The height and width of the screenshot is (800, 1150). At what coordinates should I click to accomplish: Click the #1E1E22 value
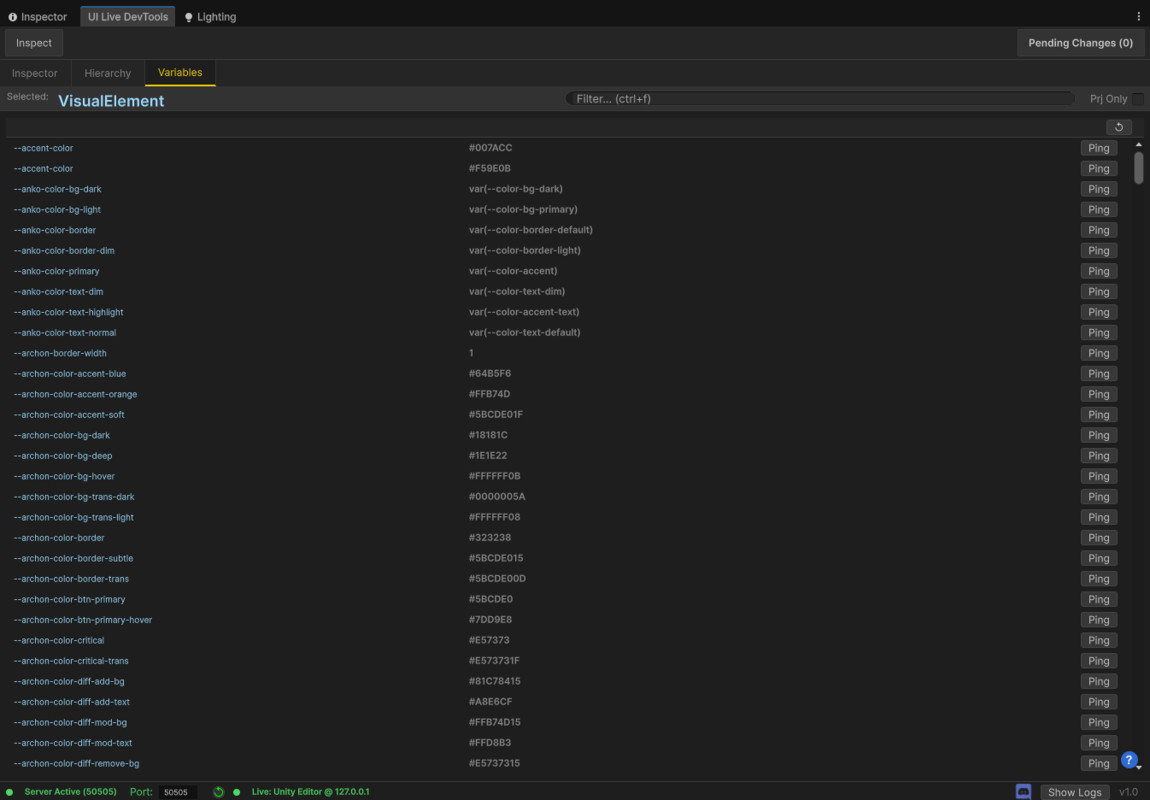488,455
